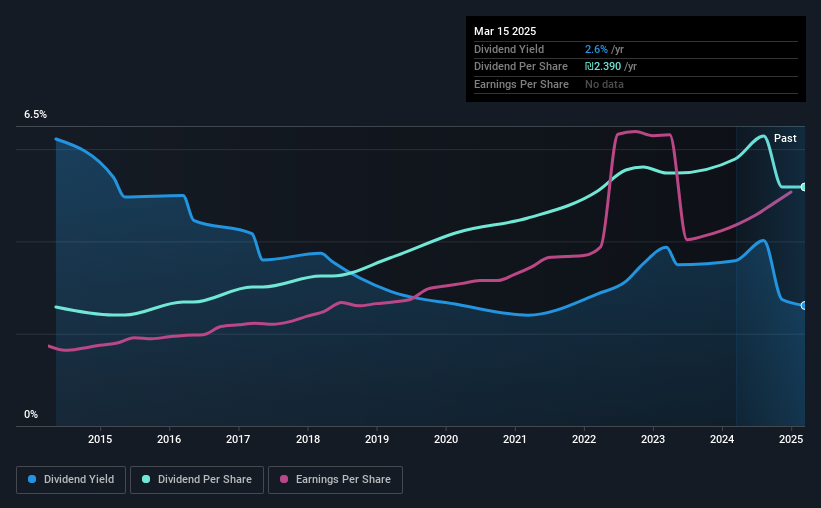
Task: Click the teal Dividend Per Share legend dot
Action: 146,479
